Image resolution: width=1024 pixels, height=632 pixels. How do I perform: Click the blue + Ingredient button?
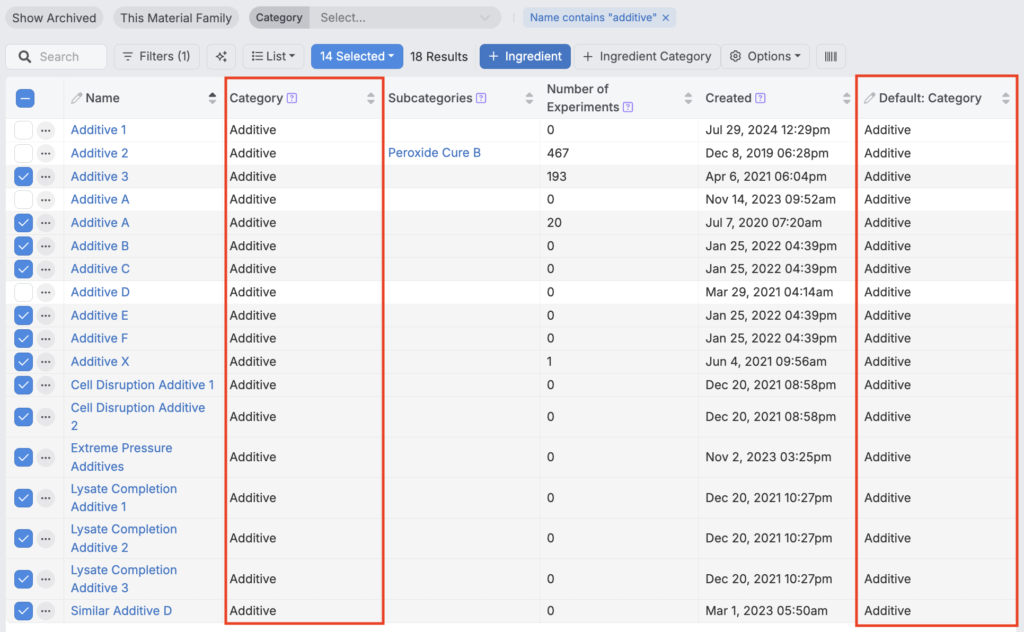(525, 57)
